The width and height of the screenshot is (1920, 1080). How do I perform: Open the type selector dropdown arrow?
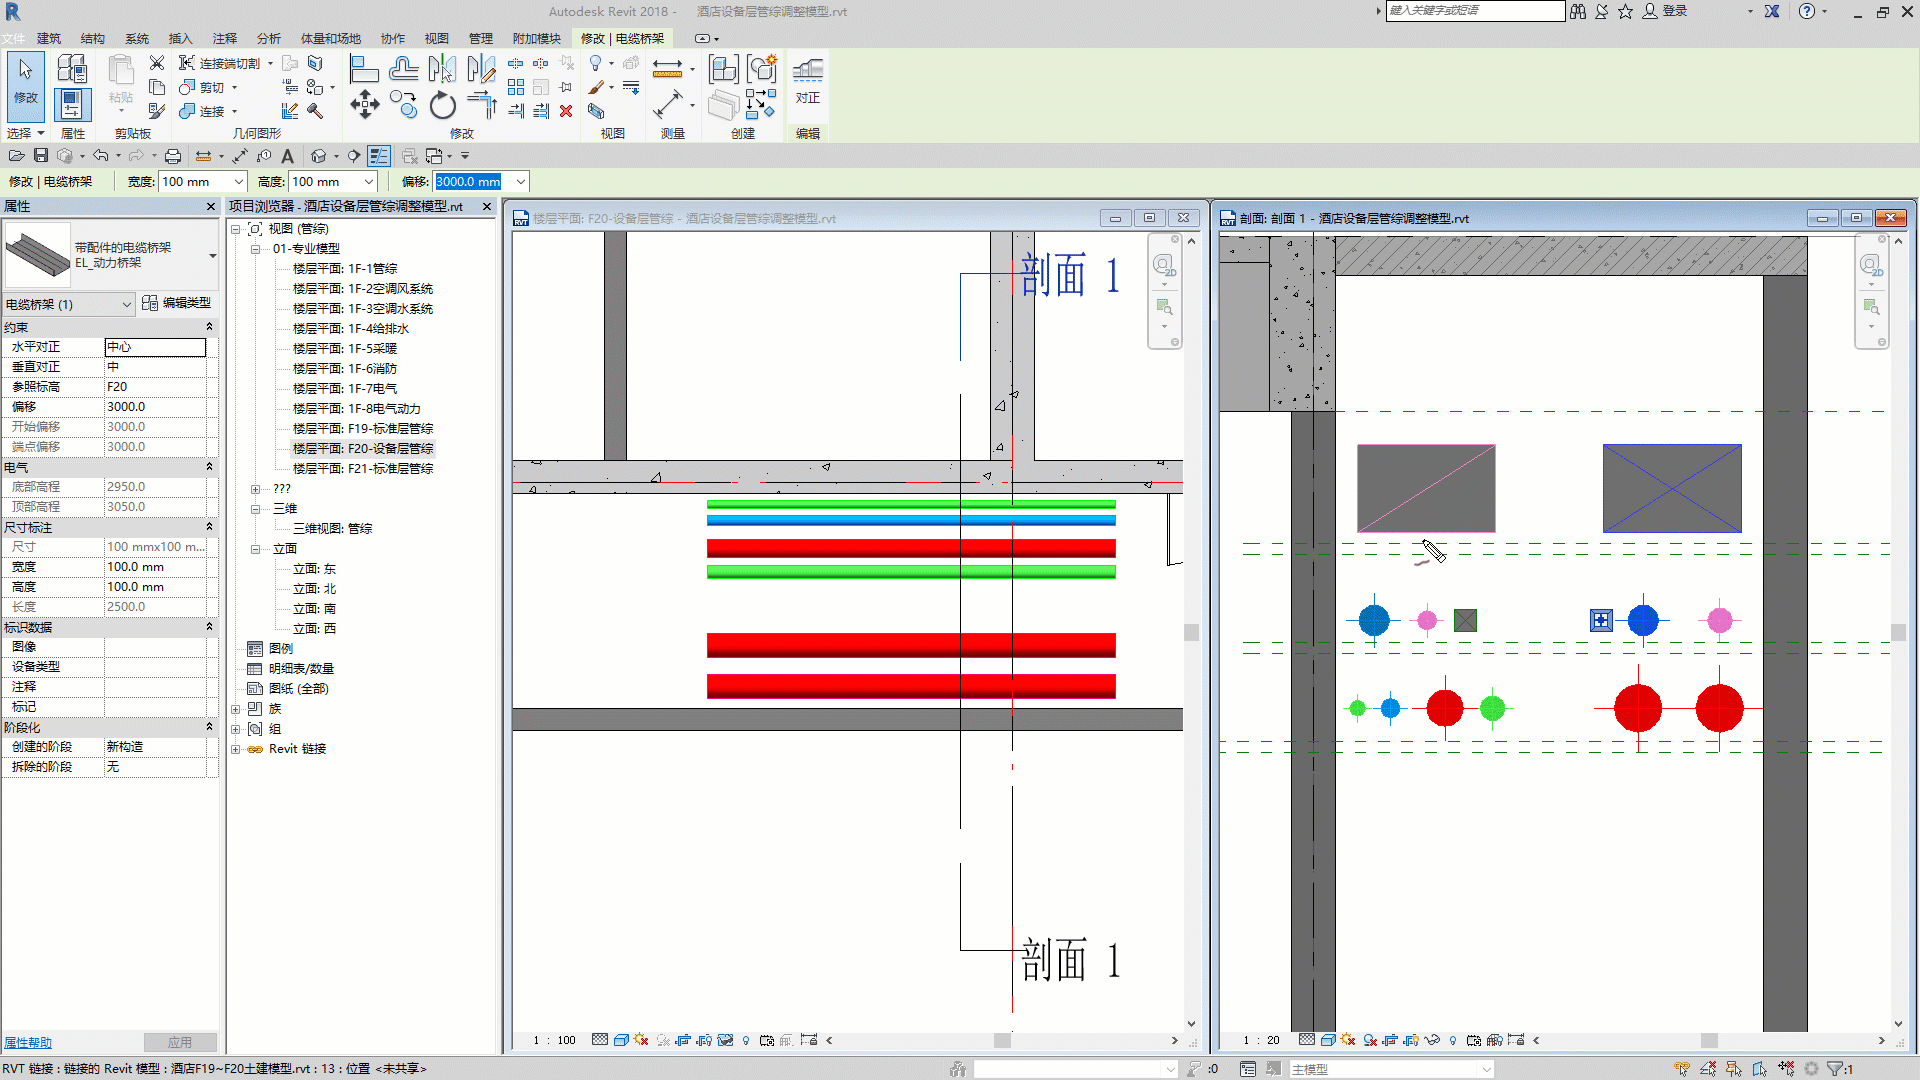tap(212, 256)
